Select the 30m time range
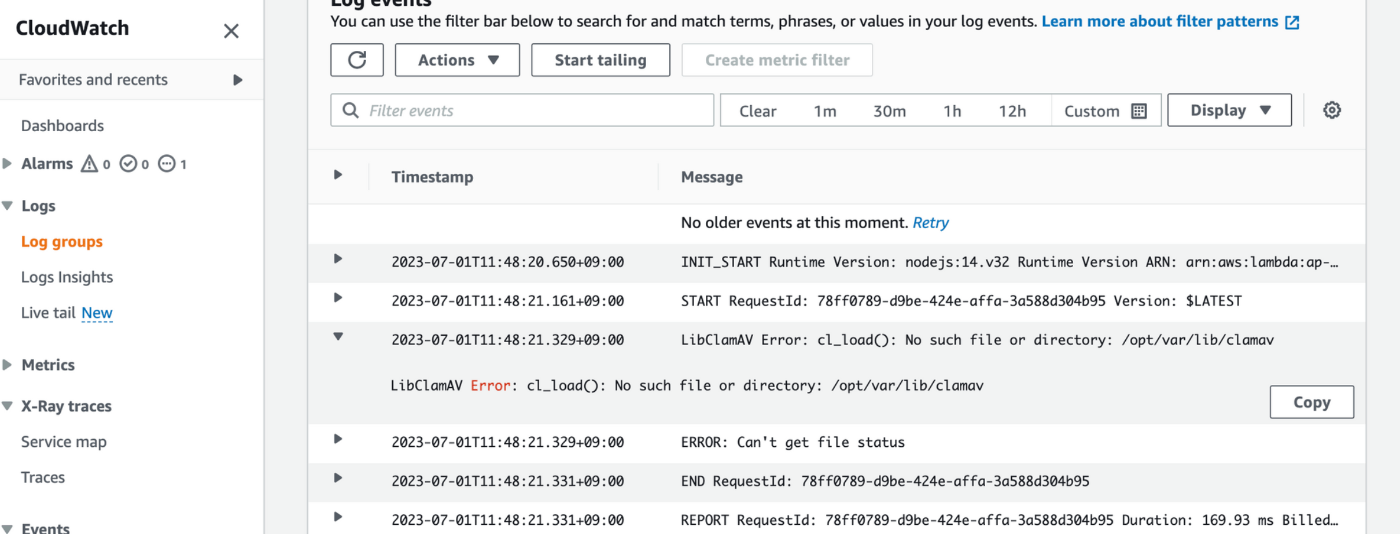The height and width of the screenshot is (534, 1400). coord(890,111)
